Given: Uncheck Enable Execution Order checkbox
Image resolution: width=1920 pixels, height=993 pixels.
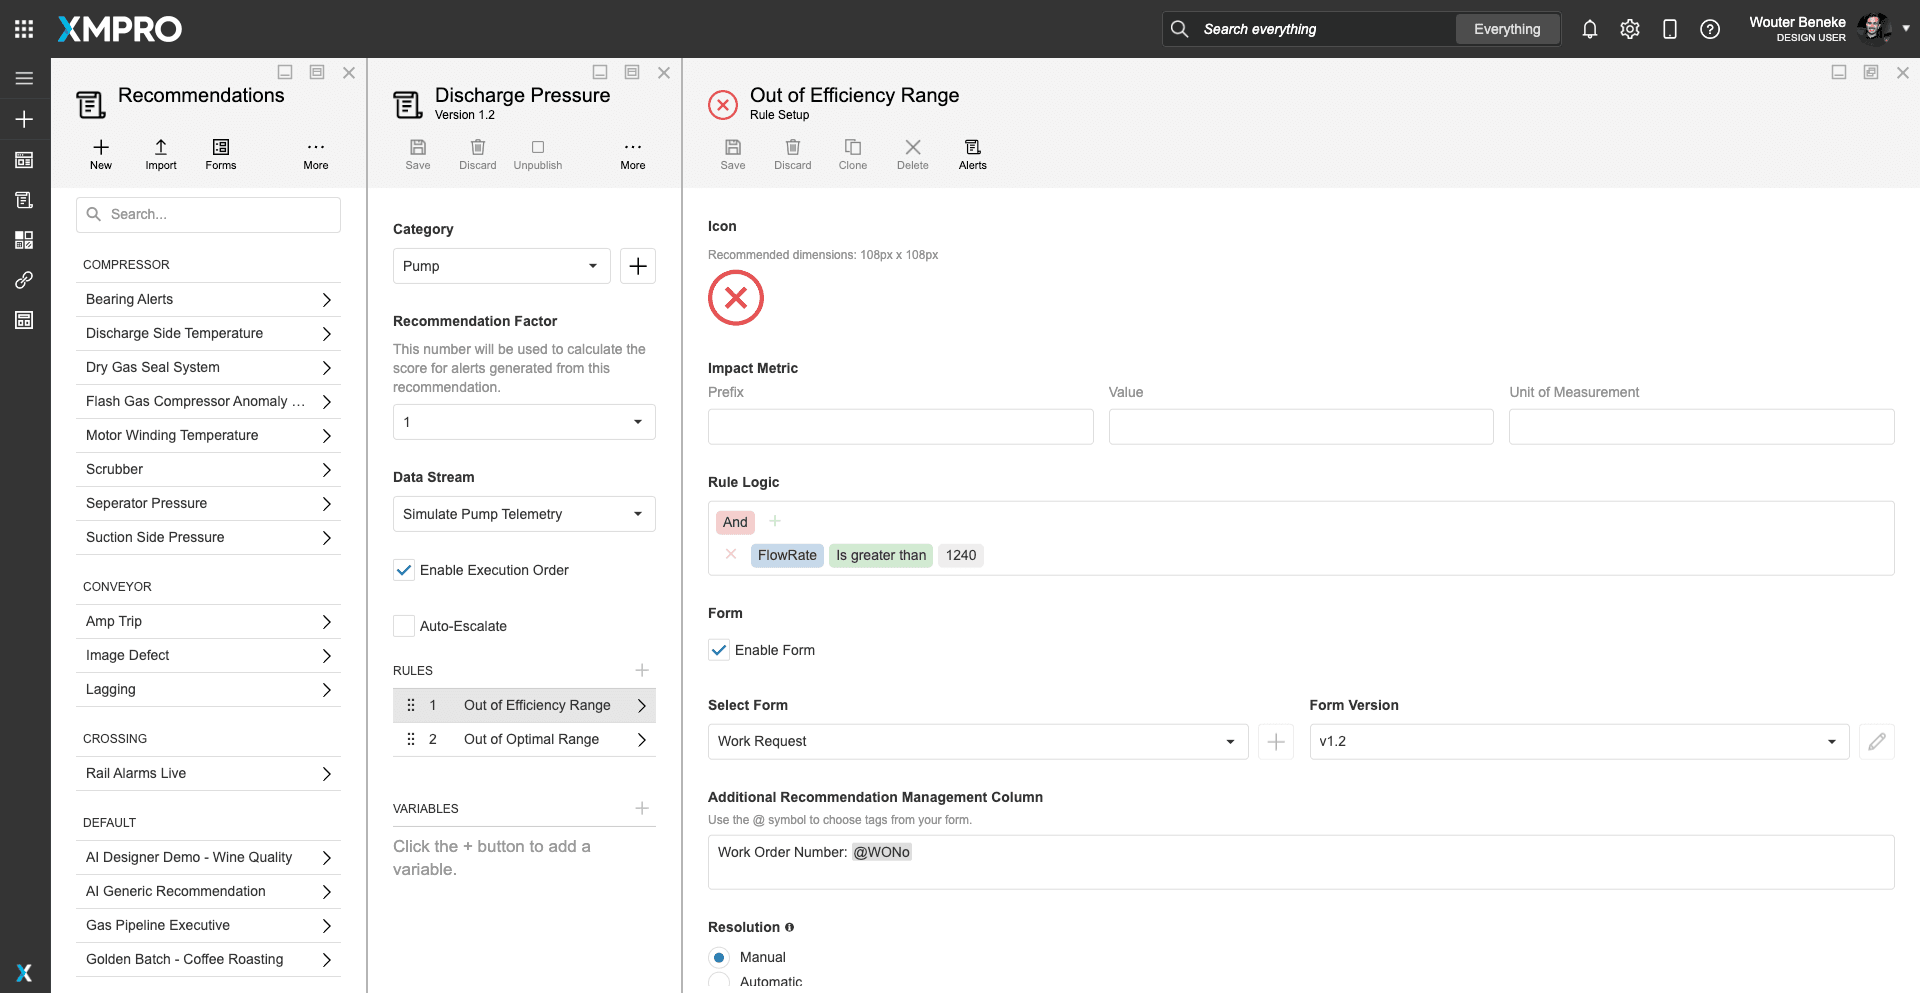Looking at the screenshot, I should pyautogui.click(x=404, y=570).
